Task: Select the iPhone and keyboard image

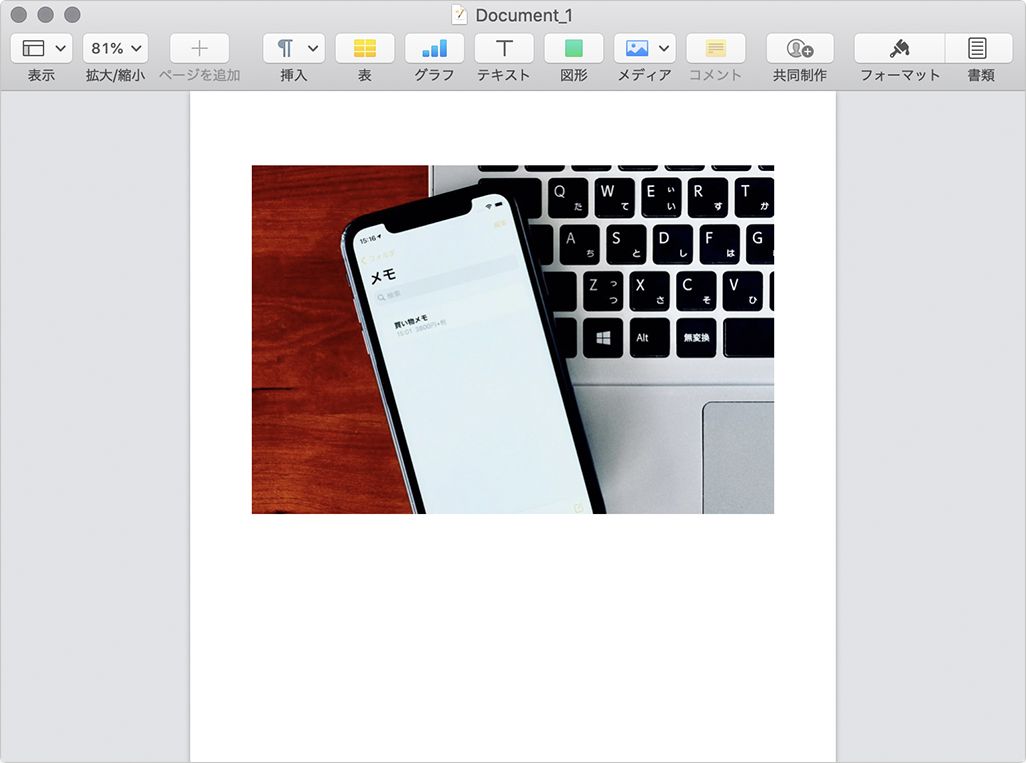Action: pyautogui.click(x=512, y=339)
